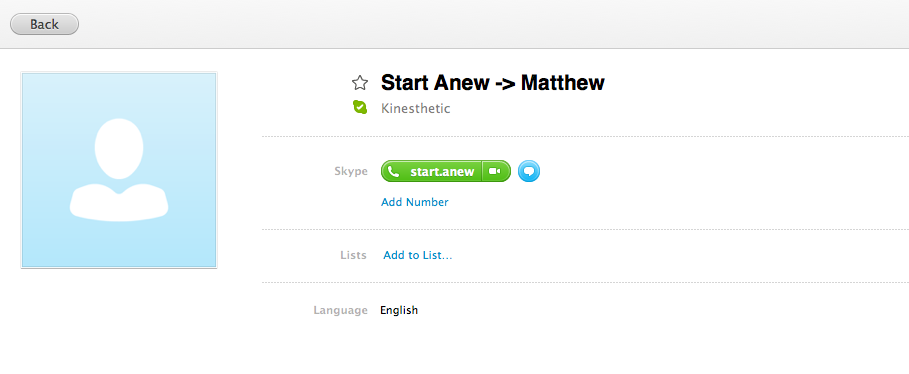The image size is (909, 374).
Task: Start a video call with camera icon
Action: coord(495,171)
